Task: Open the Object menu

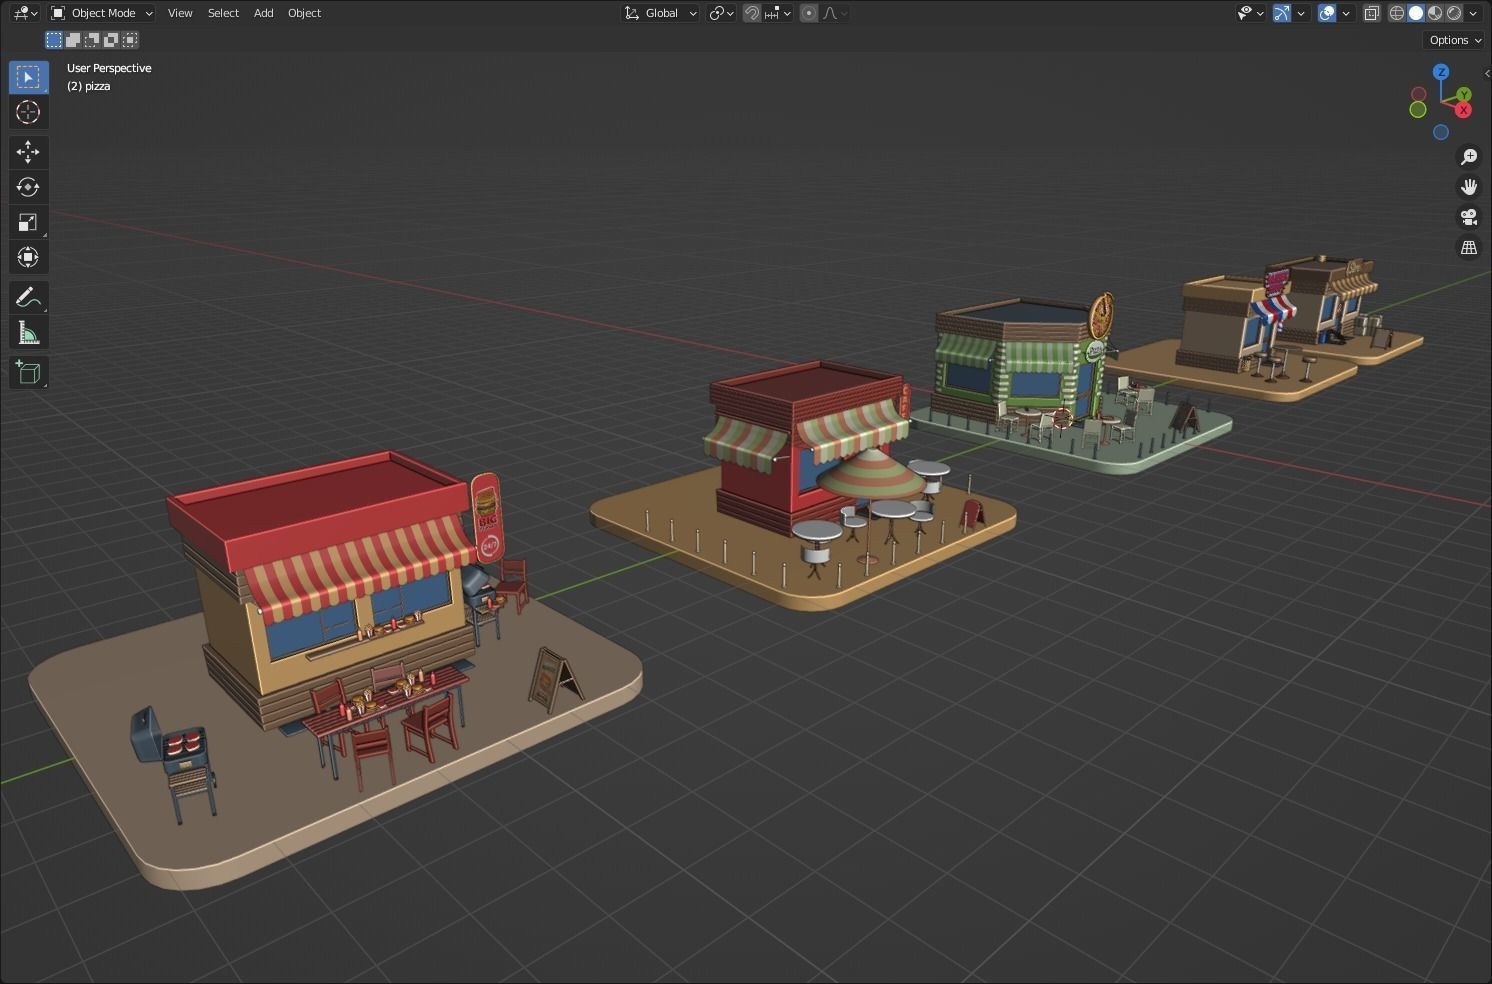Action: coord(304,13)
